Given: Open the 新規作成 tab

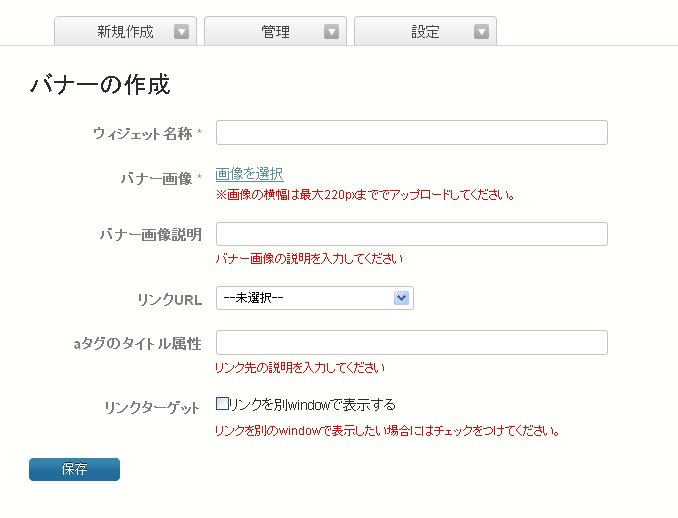Looking at the screenshot, I should [x=125, y=31].
